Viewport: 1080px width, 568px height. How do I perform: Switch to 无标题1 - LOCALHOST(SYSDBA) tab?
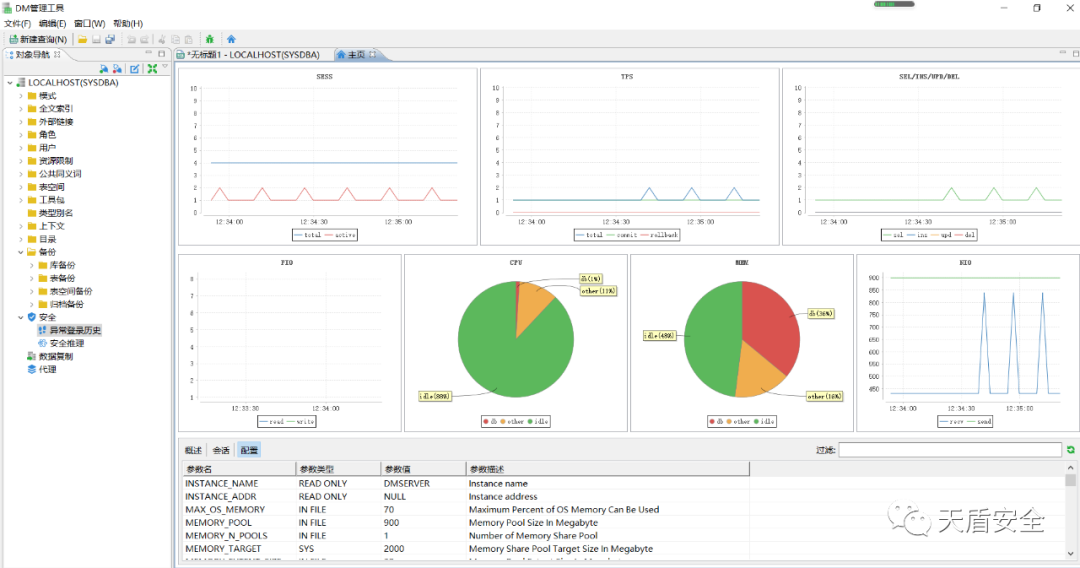(252, 54)
